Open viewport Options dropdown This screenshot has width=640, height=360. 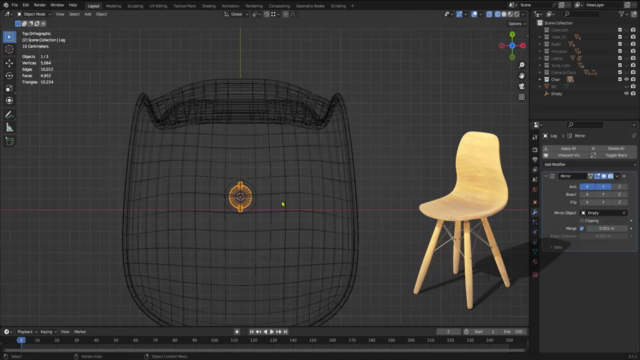coord(517,24)
